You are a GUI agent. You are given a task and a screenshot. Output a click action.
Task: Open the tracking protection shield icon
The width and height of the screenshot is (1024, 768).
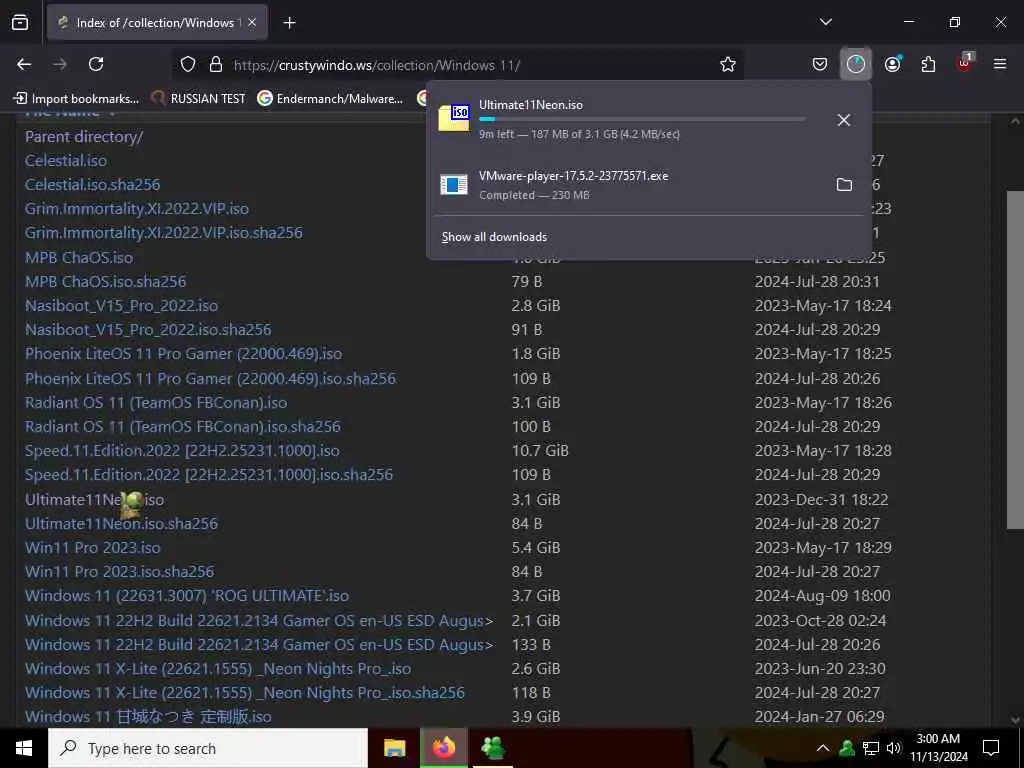point(188,65)
